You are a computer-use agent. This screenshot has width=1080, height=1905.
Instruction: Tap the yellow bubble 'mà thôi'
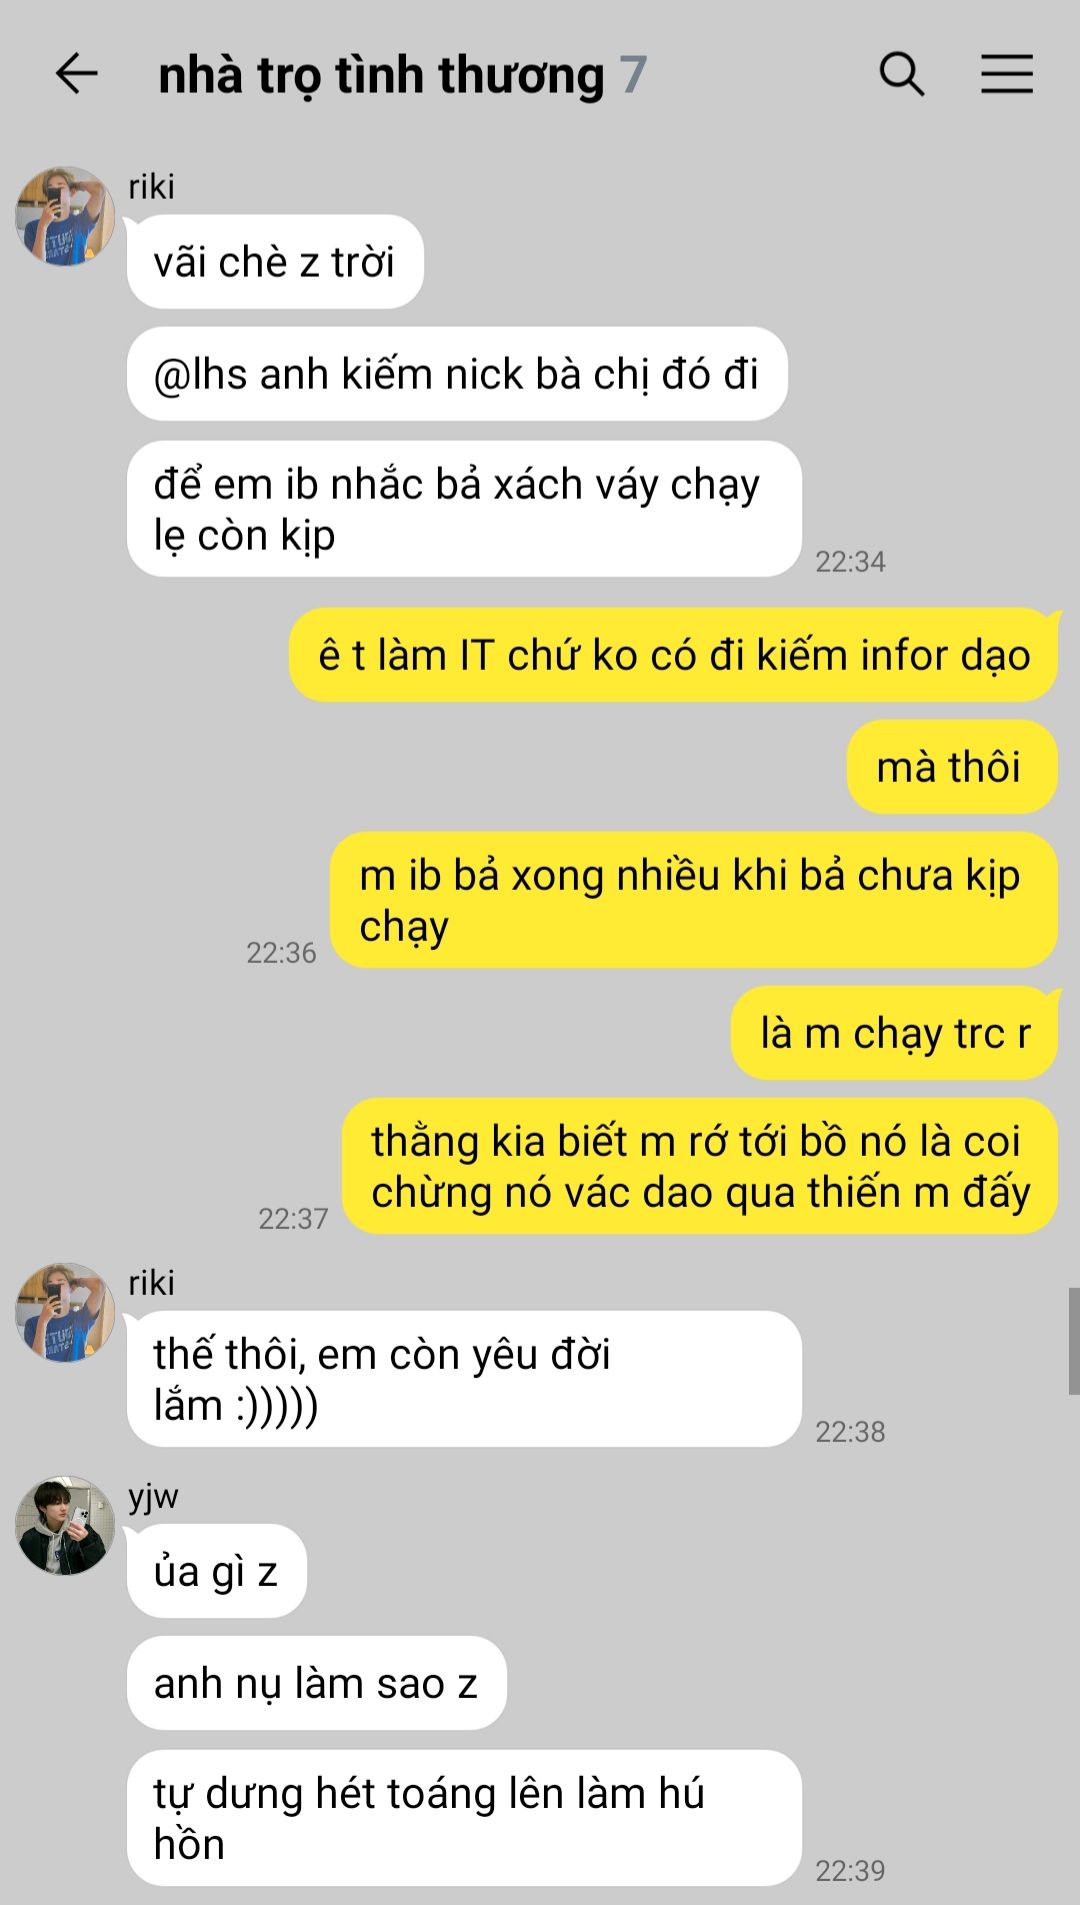click(952, 767)
